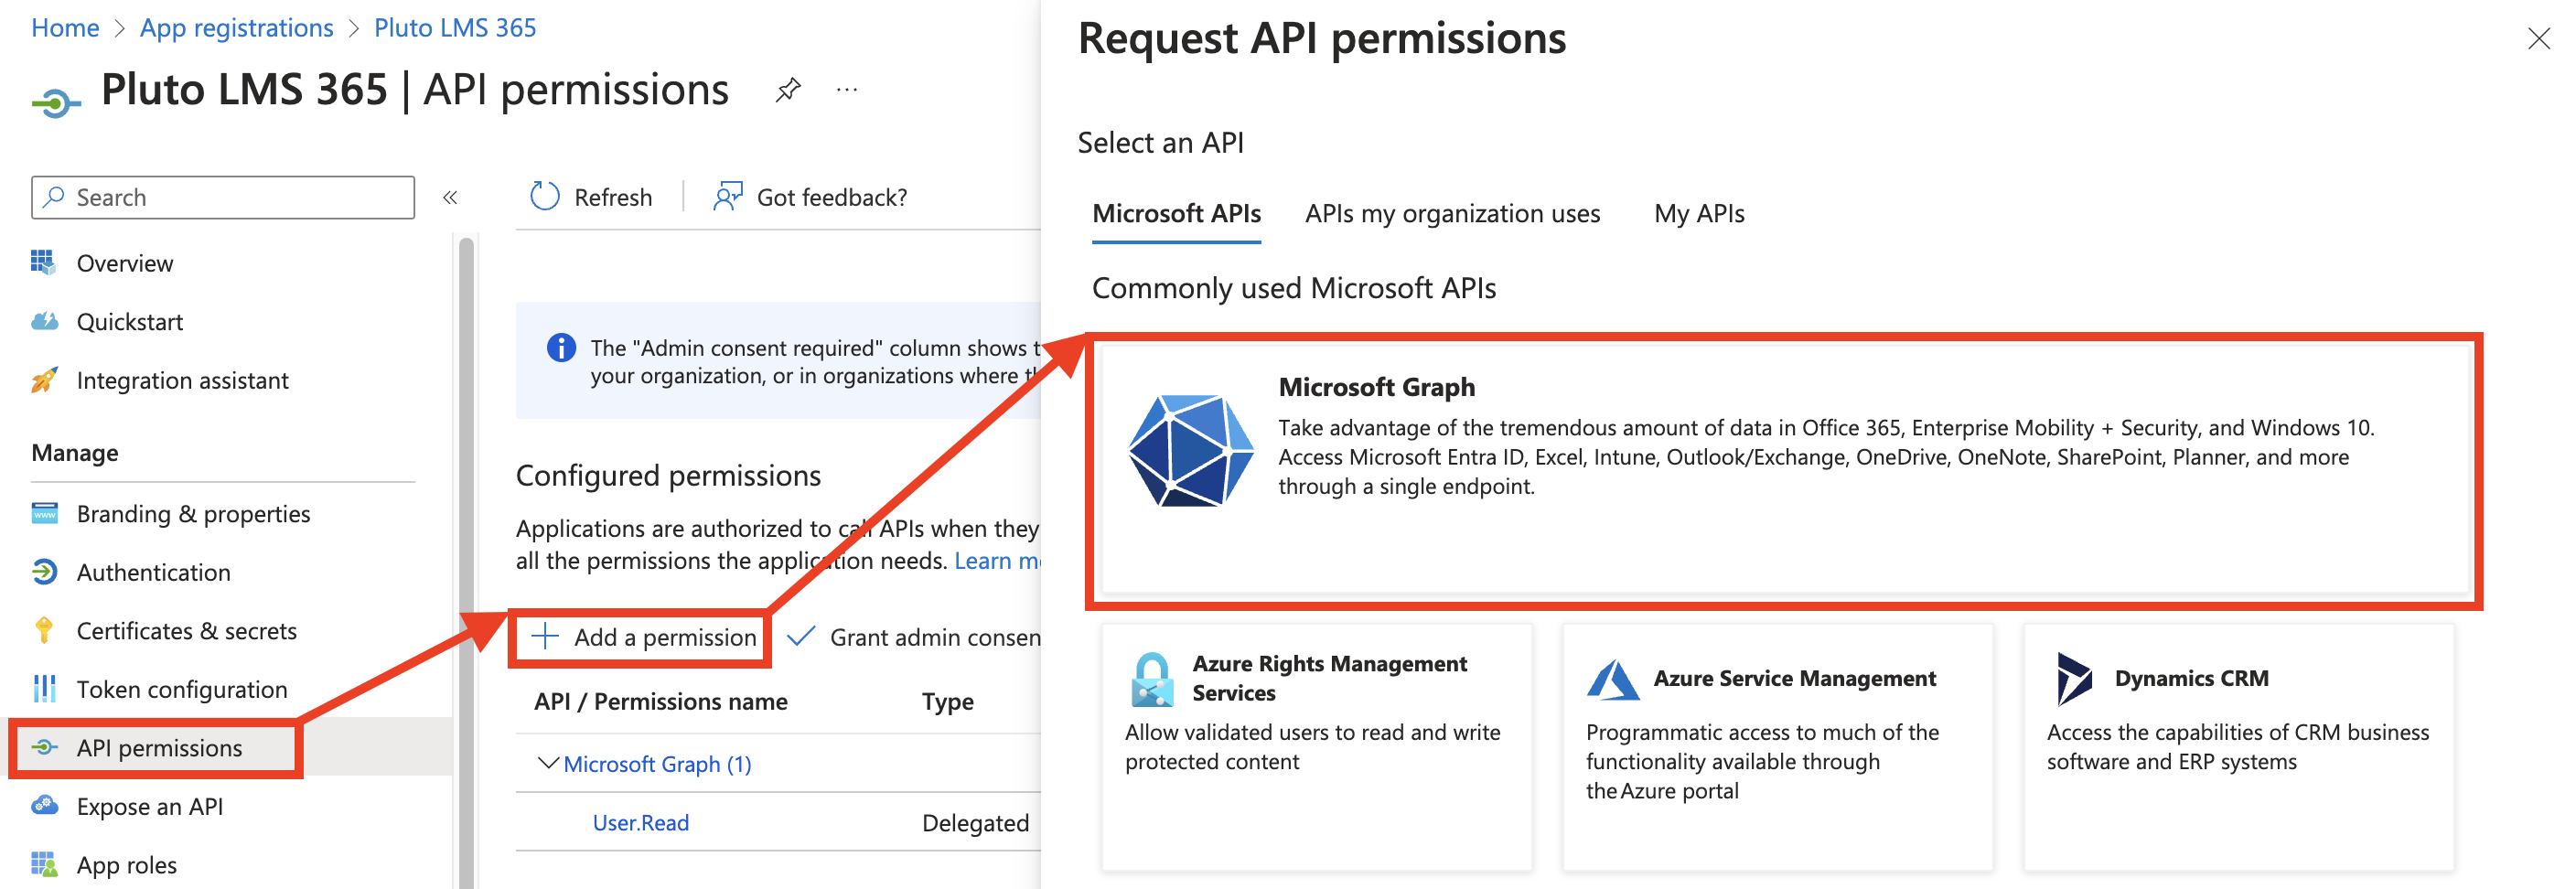
Task: Click the pin icon beside the page title
Action: (x=788, y=90)
